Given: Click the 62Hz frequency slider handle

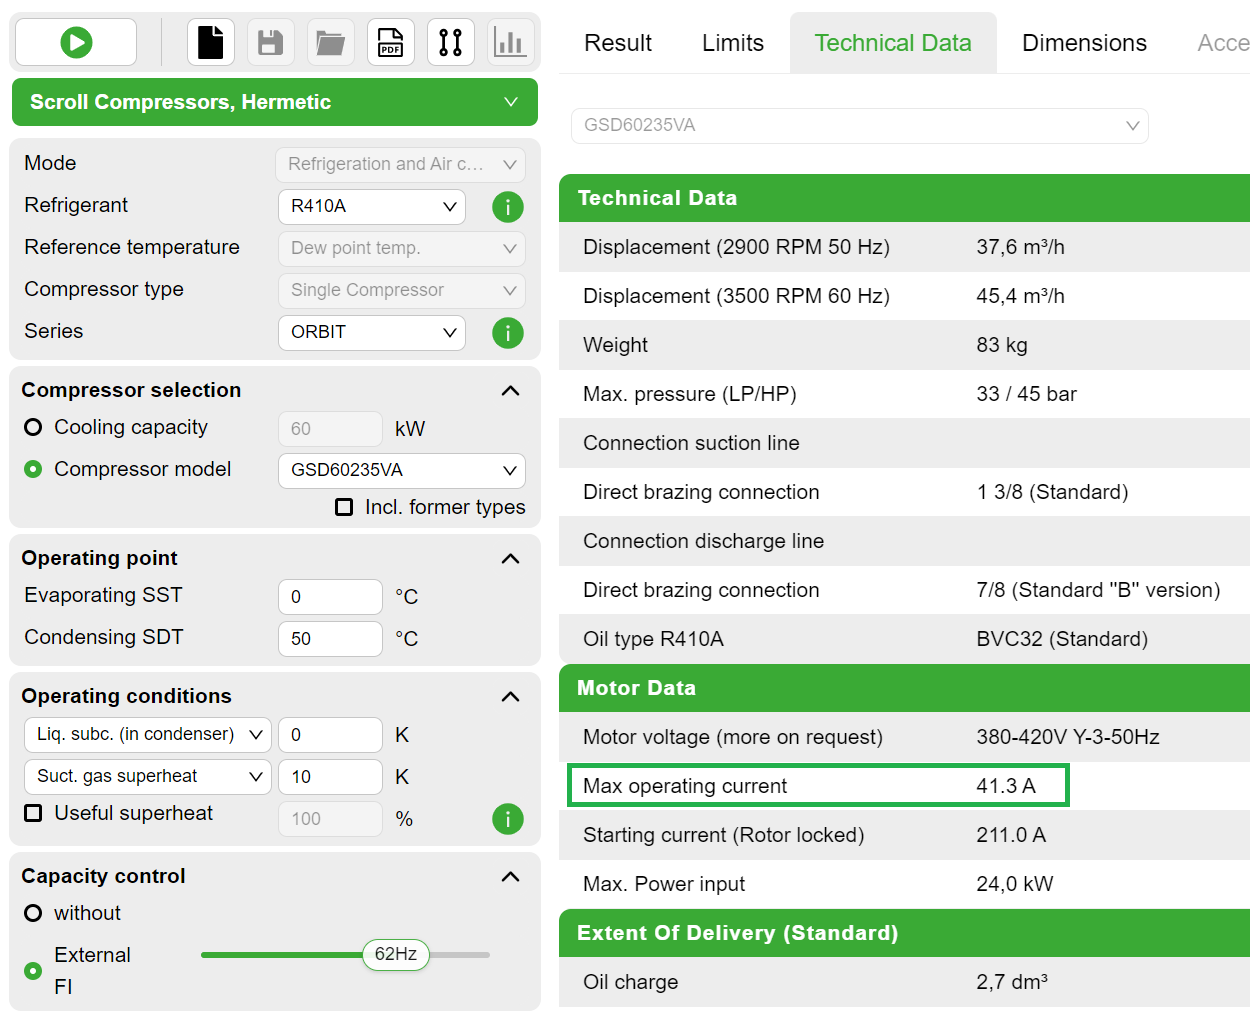Looking at the screenshot, I should [396, 954].
